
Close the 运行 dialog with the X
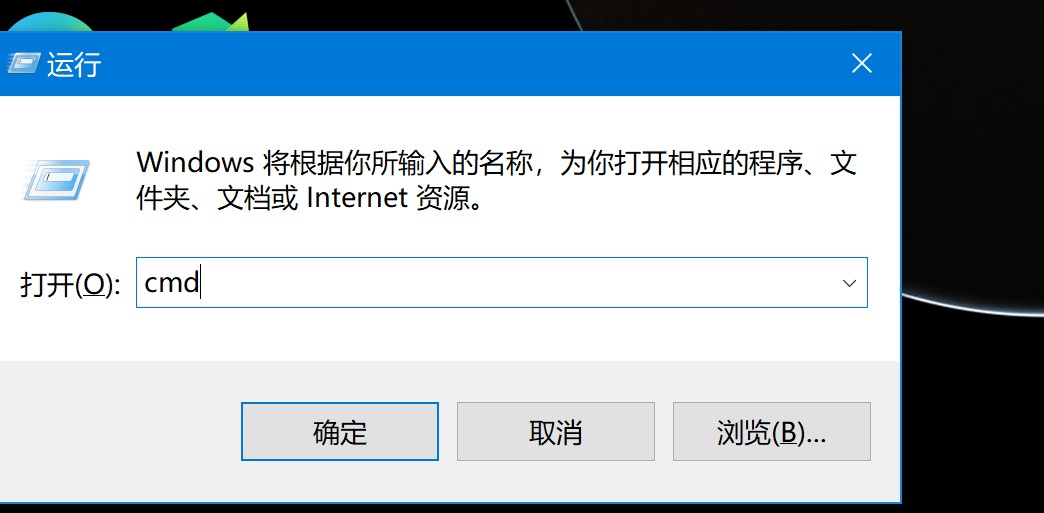pos(862,64)
